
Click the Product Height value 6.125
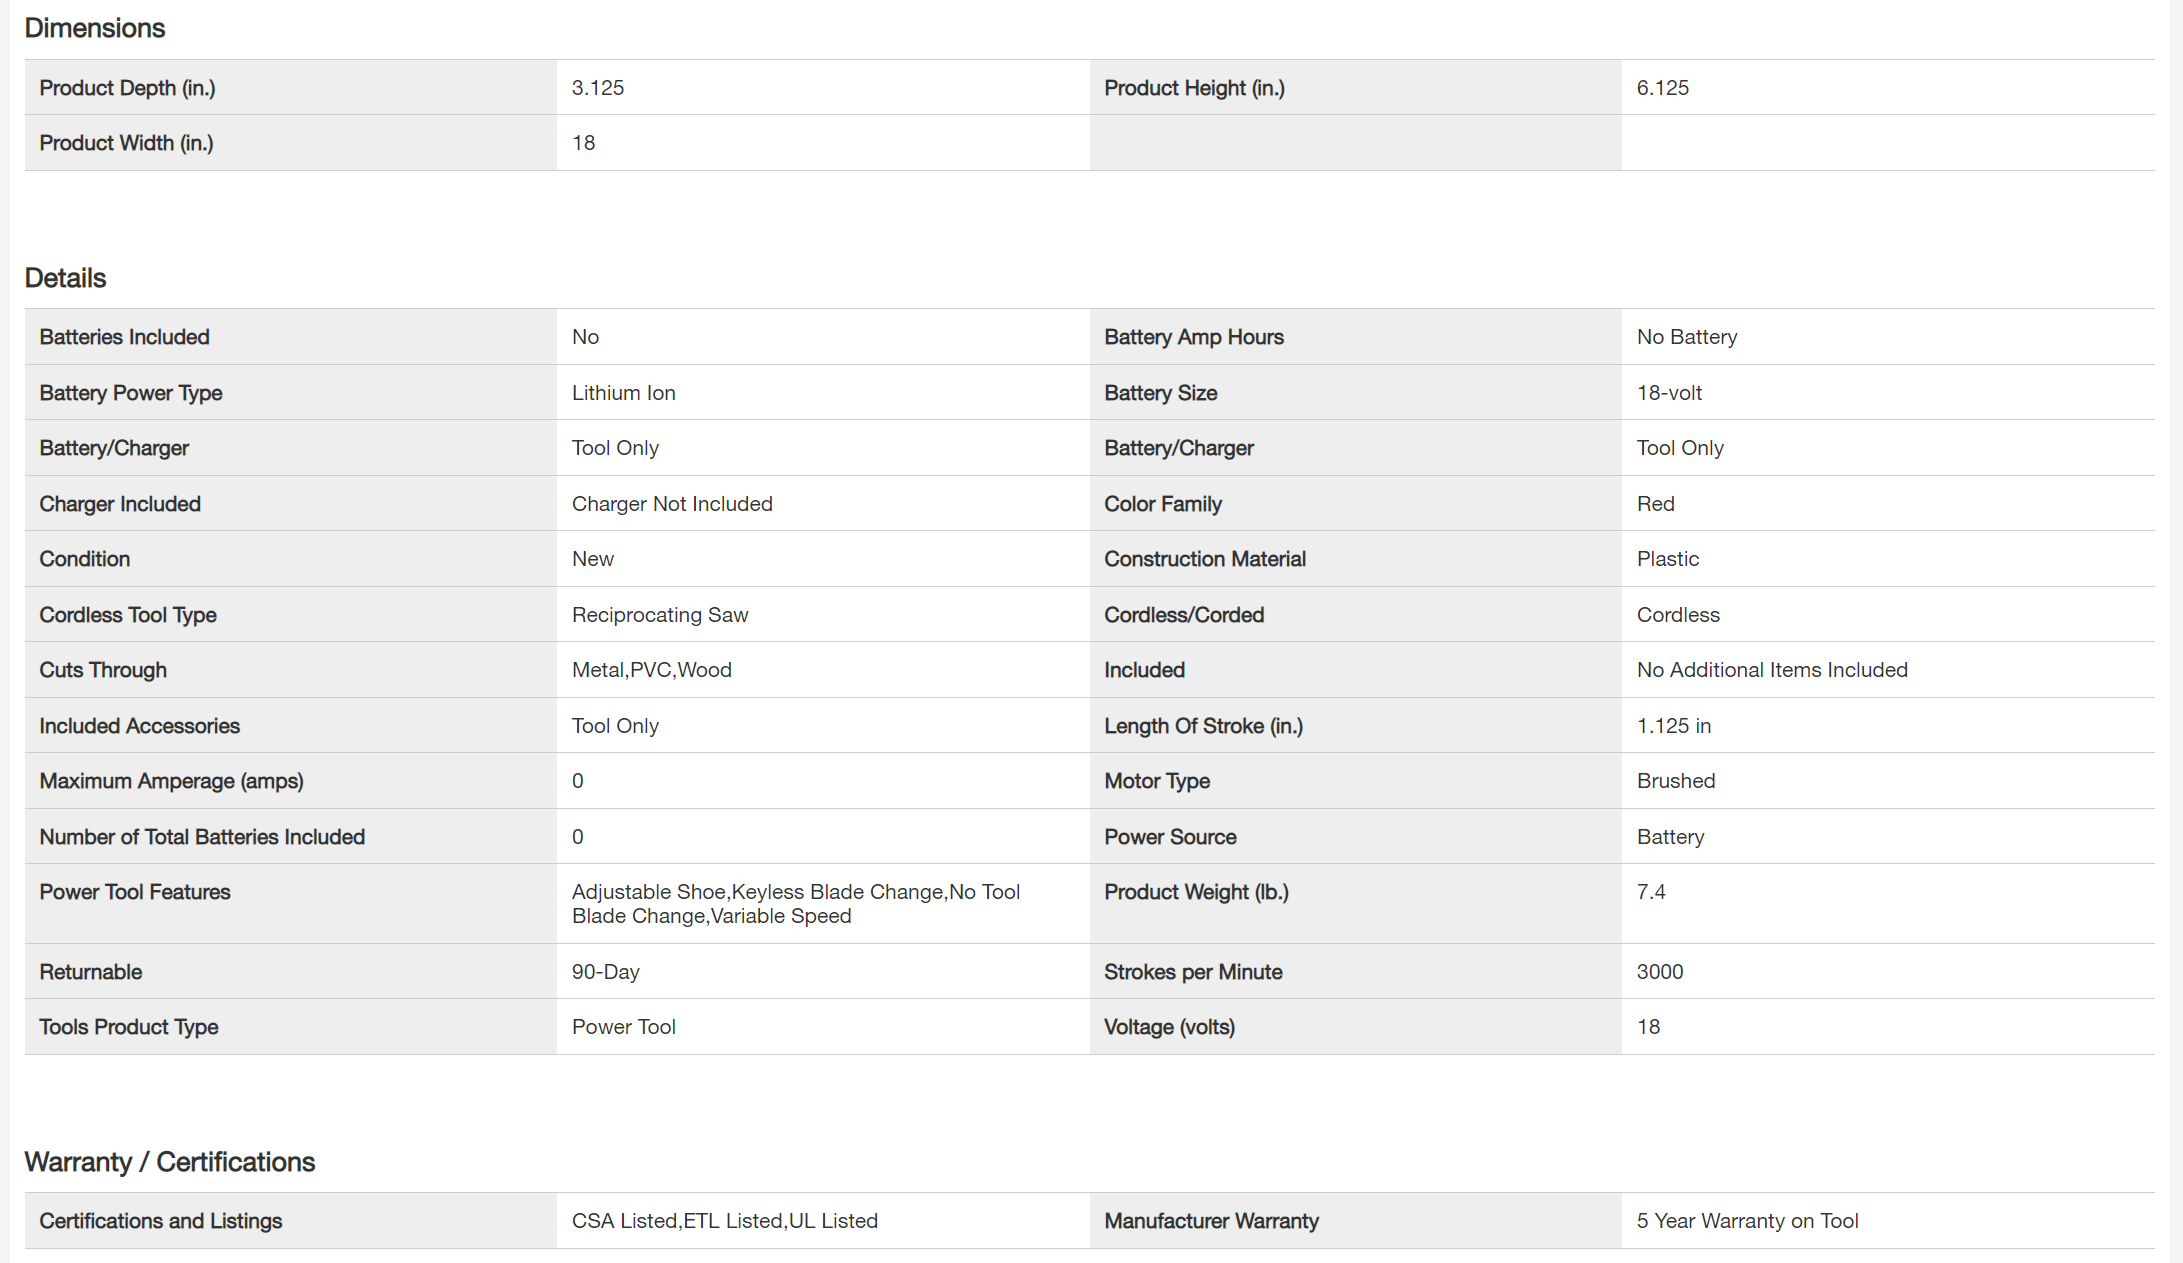coord(1662,88)
